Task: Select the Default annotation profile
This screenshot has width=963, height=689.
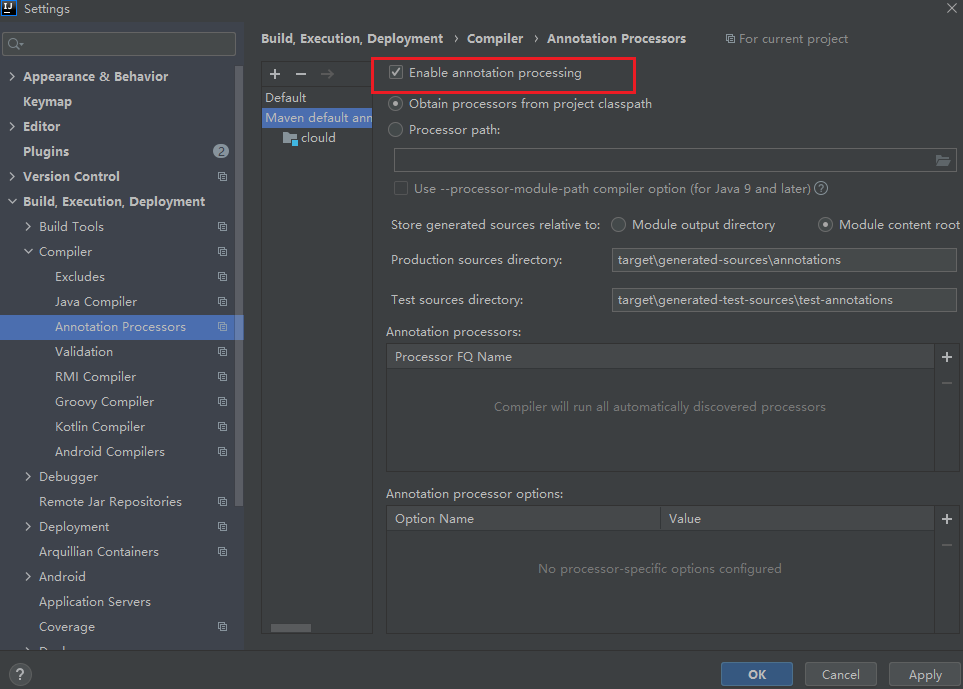Action: click(x=286, y=98)
